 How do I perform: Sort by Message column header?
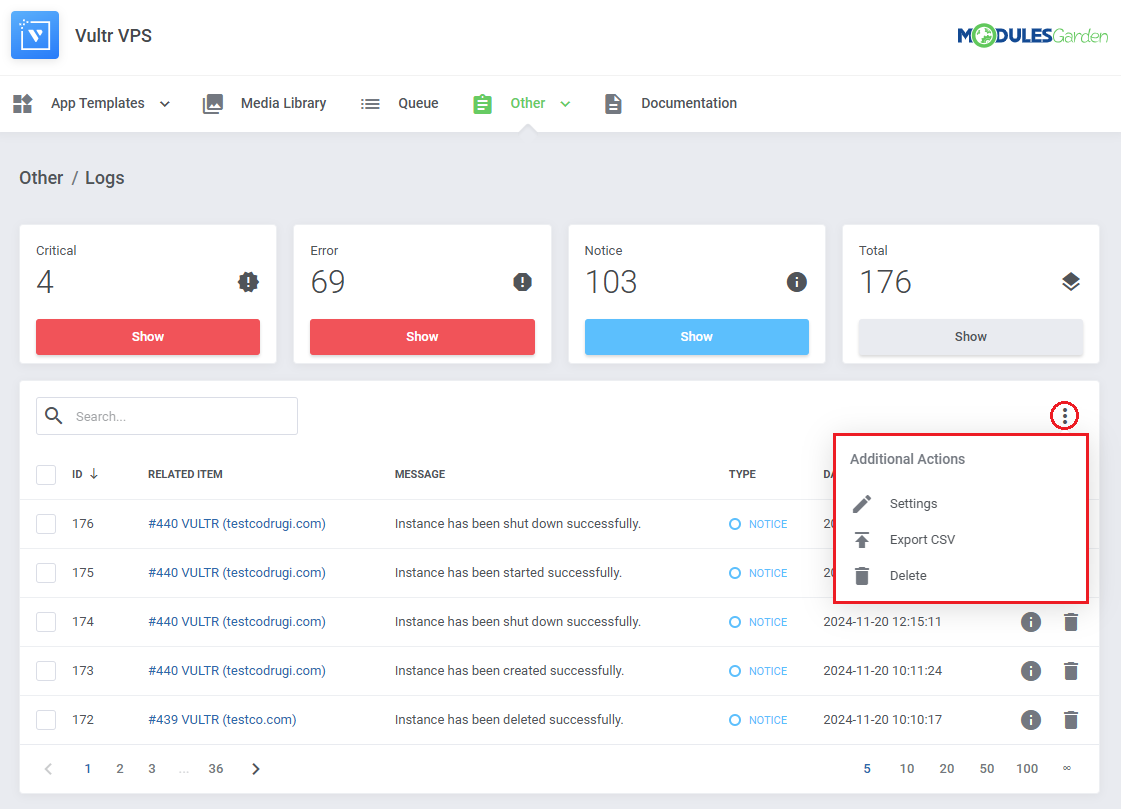coord(420,475)
